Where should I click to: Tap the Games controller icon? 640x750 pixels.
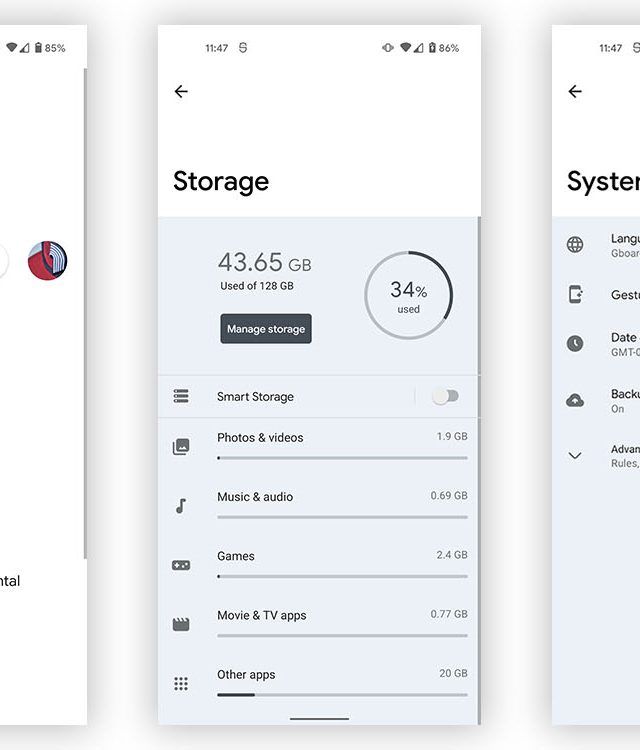(181, 565)
